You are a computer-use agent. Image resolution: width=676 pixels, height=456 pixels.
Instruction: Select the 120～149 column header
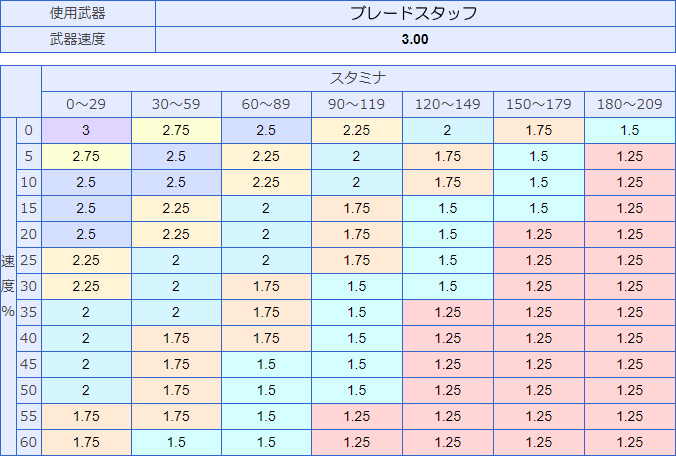pos(448,104)
